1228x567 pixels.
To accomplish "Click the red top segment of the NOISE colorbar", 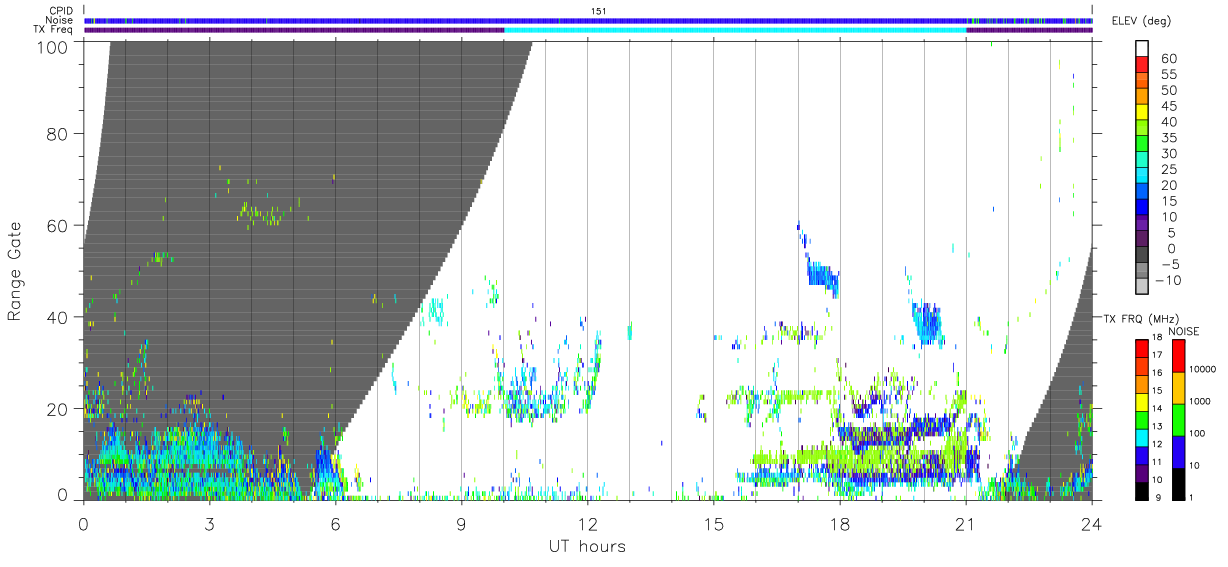I will click(x=1177, y=355).
